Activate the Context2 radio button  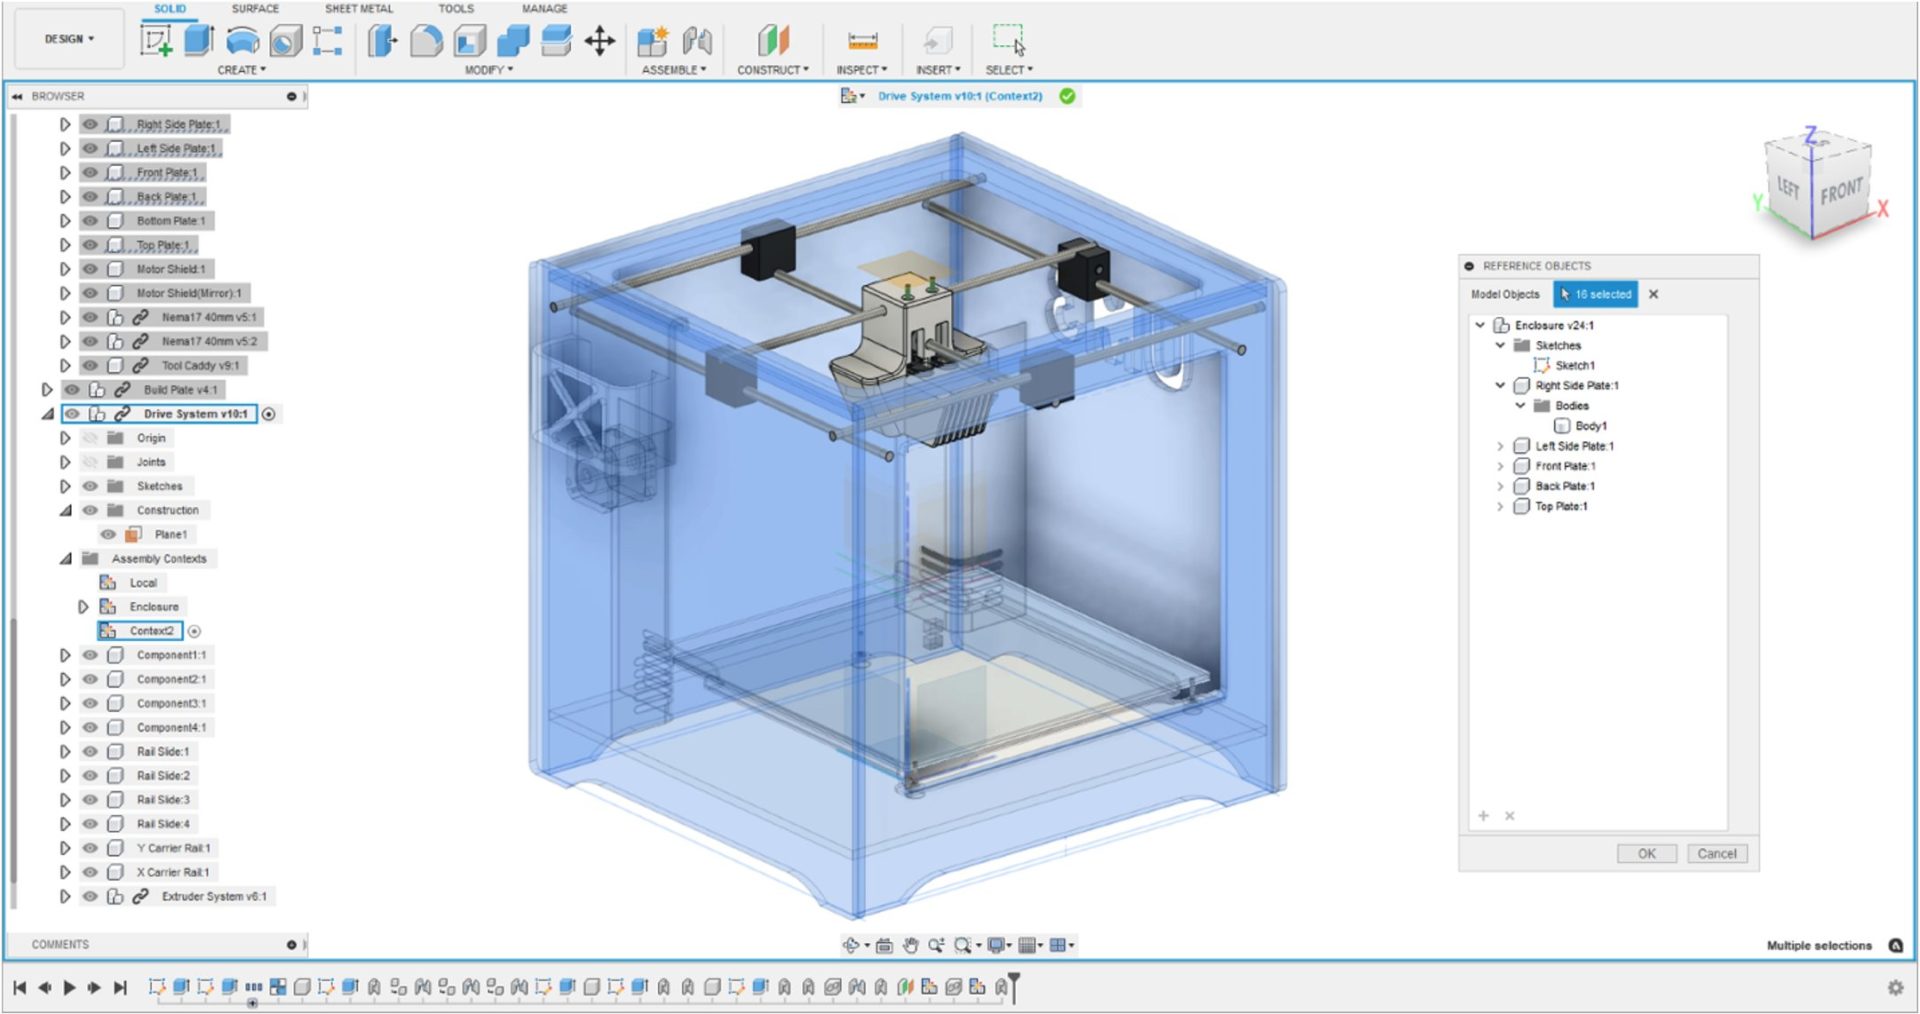coord(195,632)
